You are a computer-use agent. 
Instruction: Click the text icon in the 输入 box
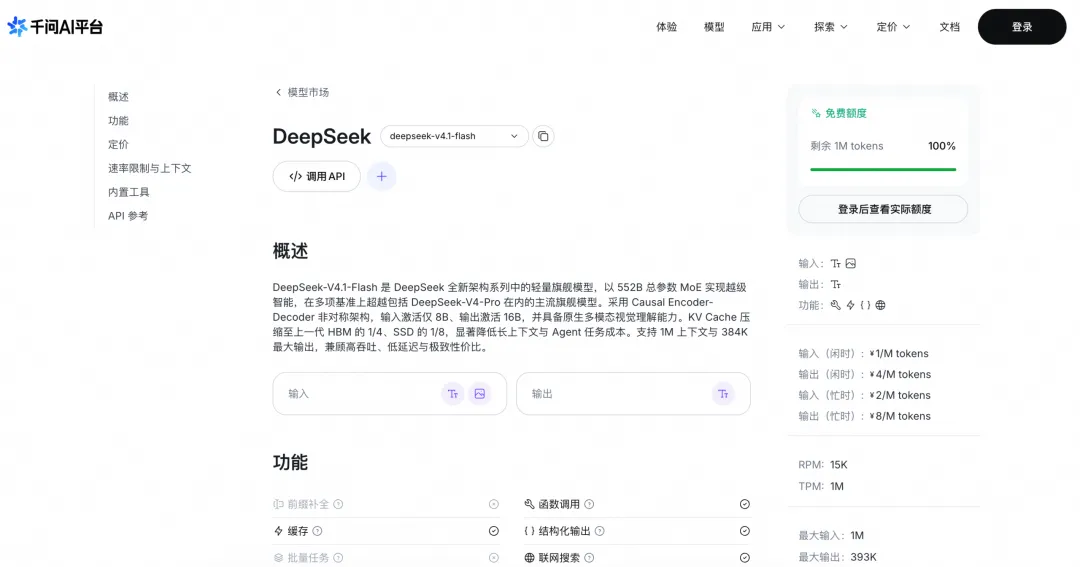[x=453, y=394]
